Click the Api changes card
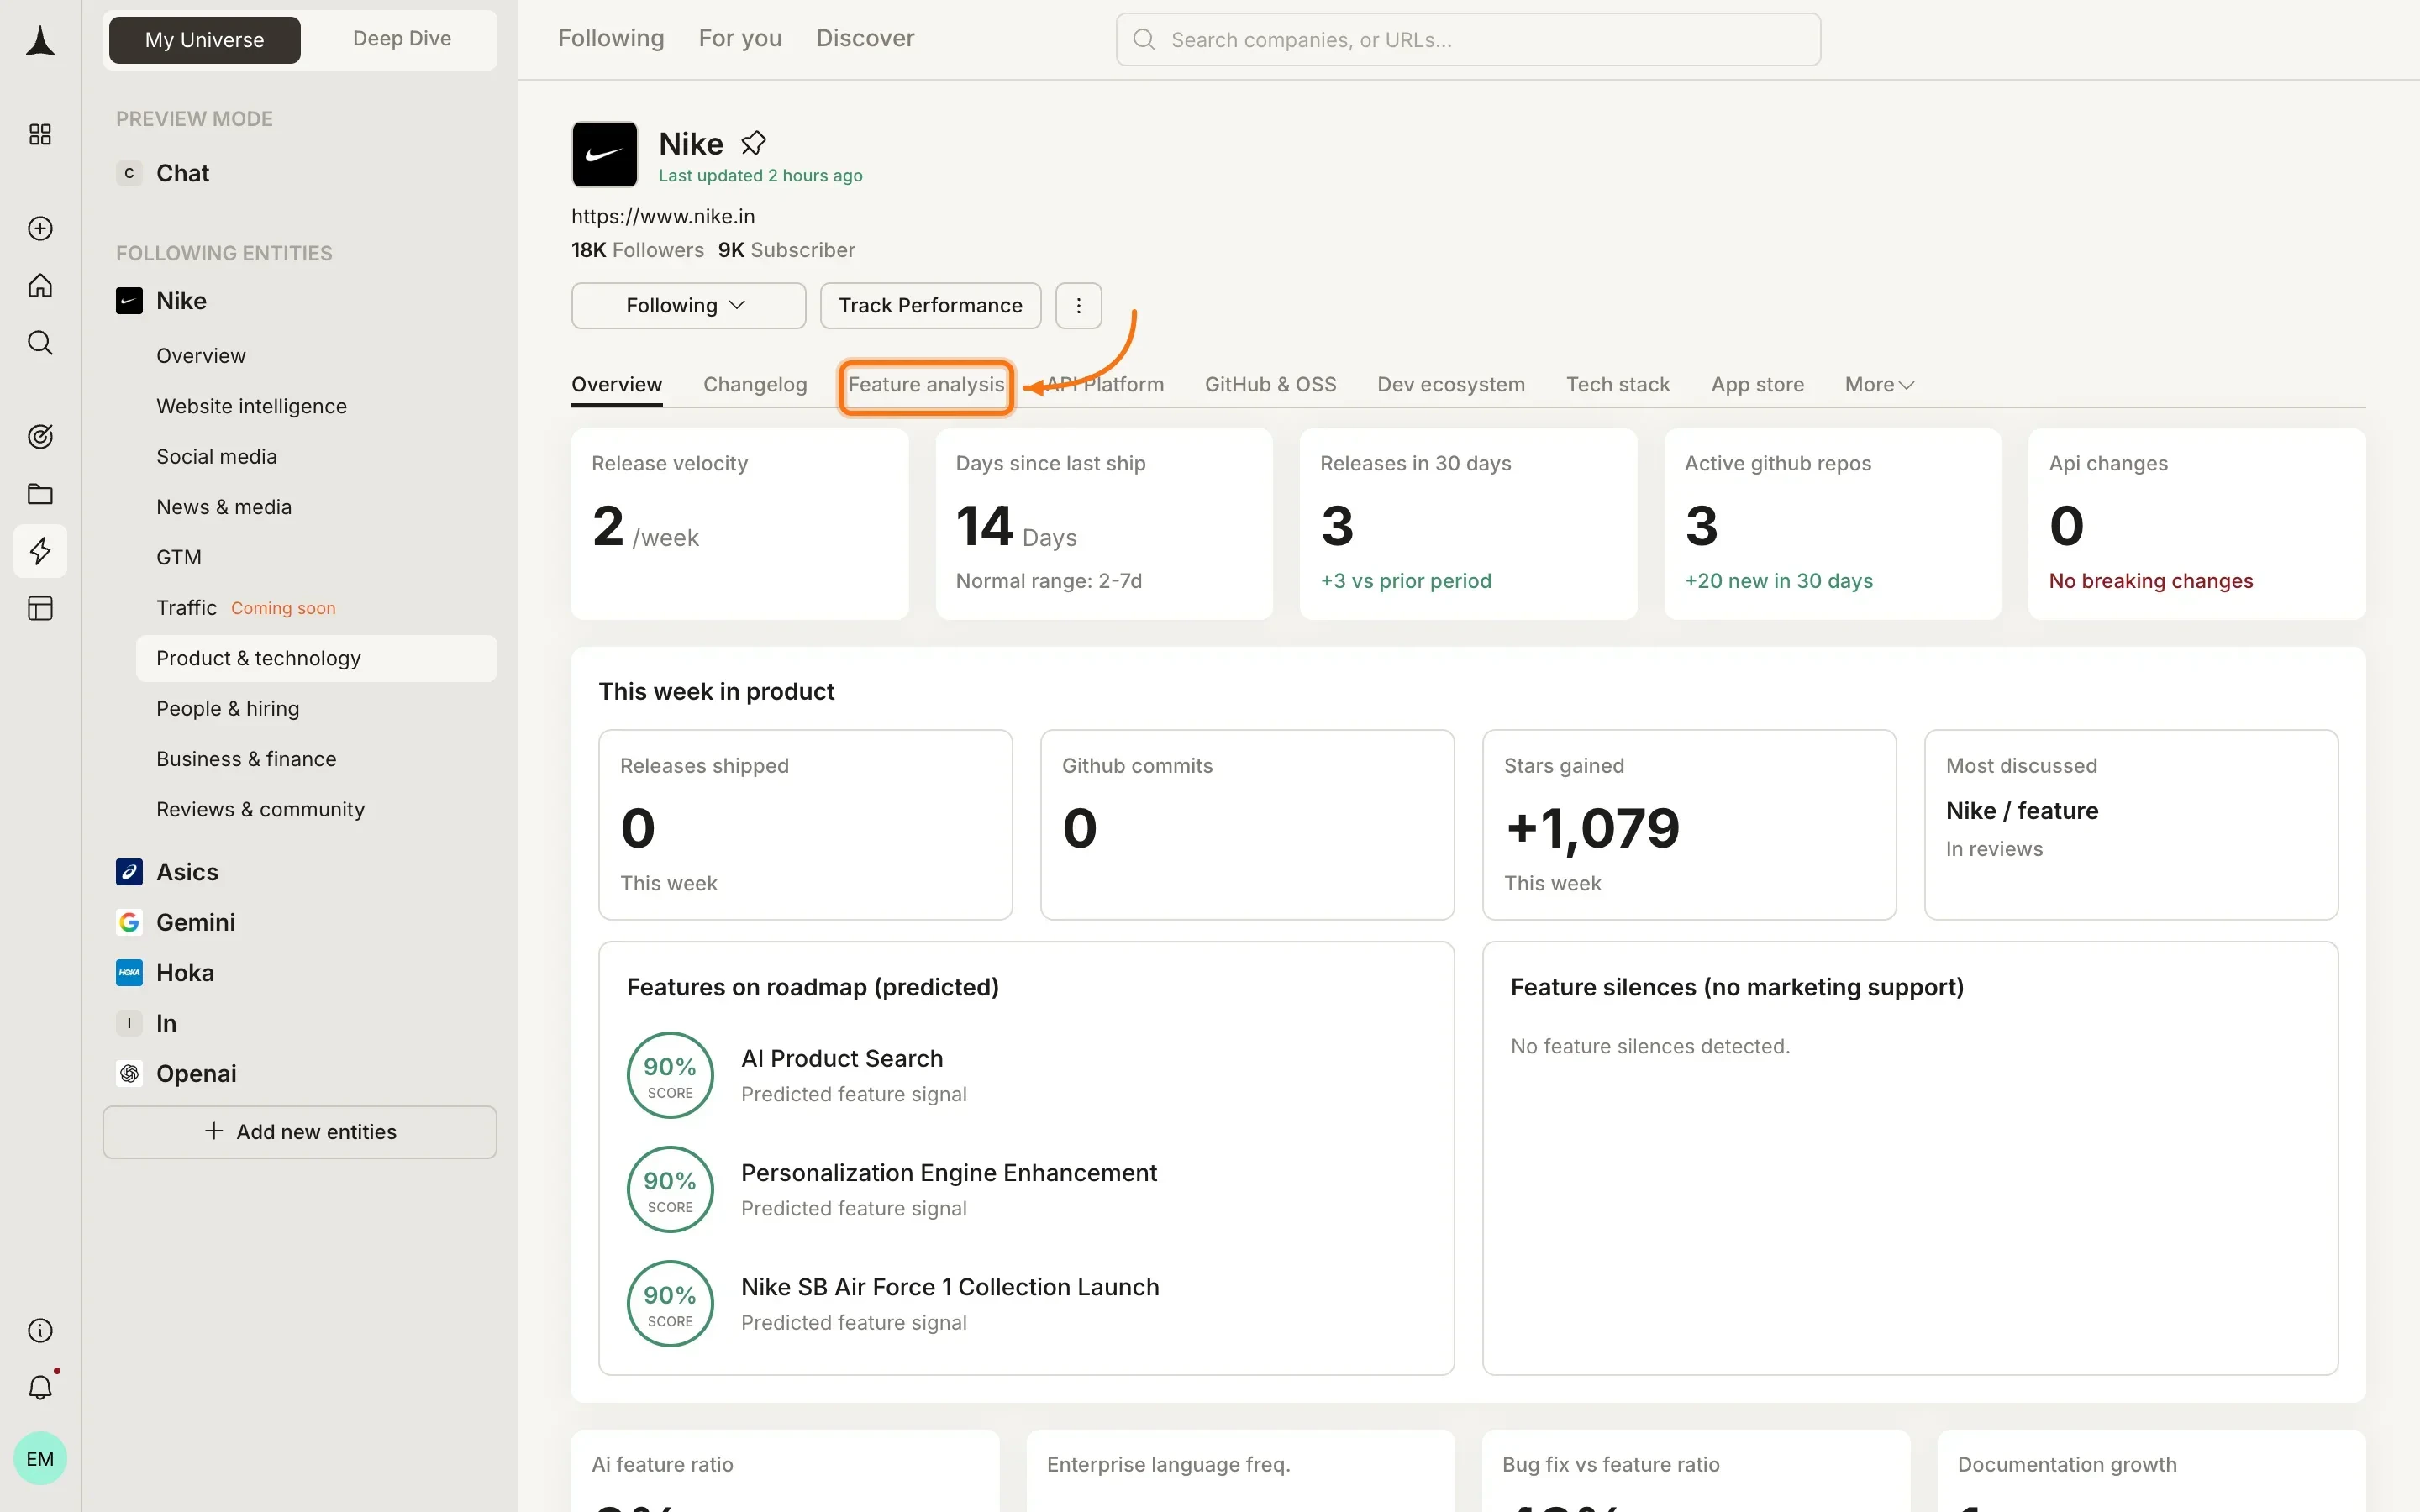 [x=2196, y=524]
